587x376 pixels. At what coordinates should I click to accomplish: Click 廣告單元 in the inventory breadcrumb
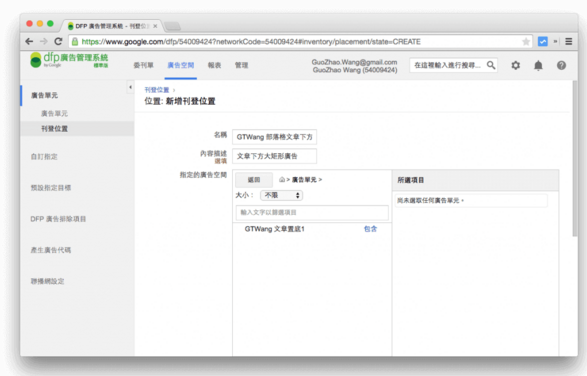pyautogui.click(x=304, y=180)
